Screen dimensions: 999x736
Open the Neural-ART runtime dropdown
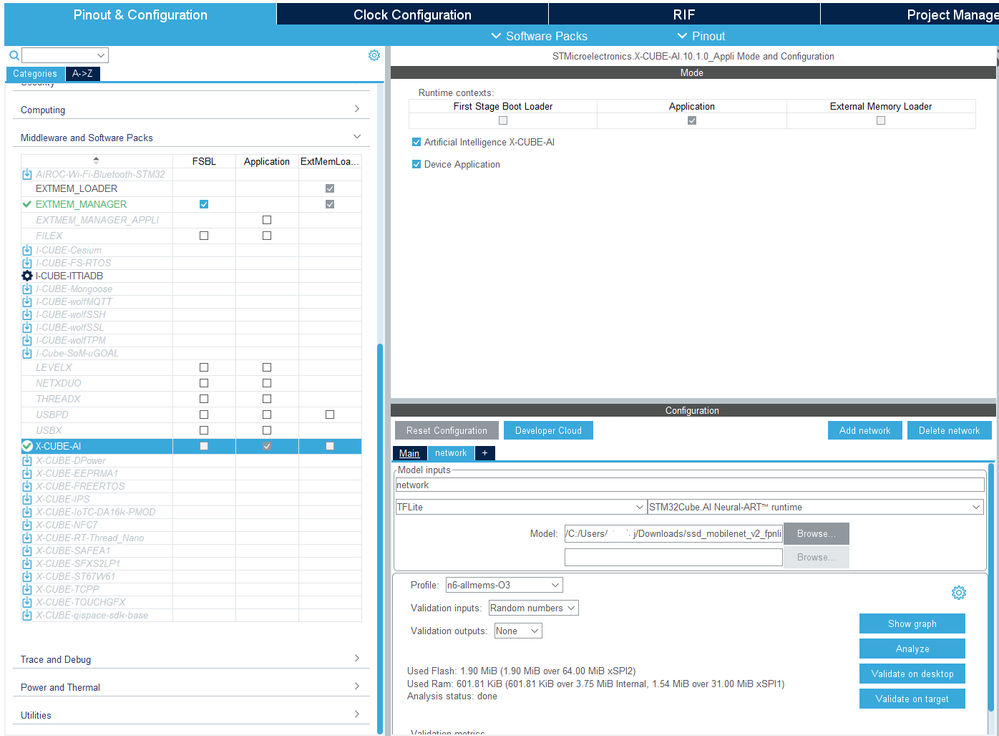click(815, 507)
